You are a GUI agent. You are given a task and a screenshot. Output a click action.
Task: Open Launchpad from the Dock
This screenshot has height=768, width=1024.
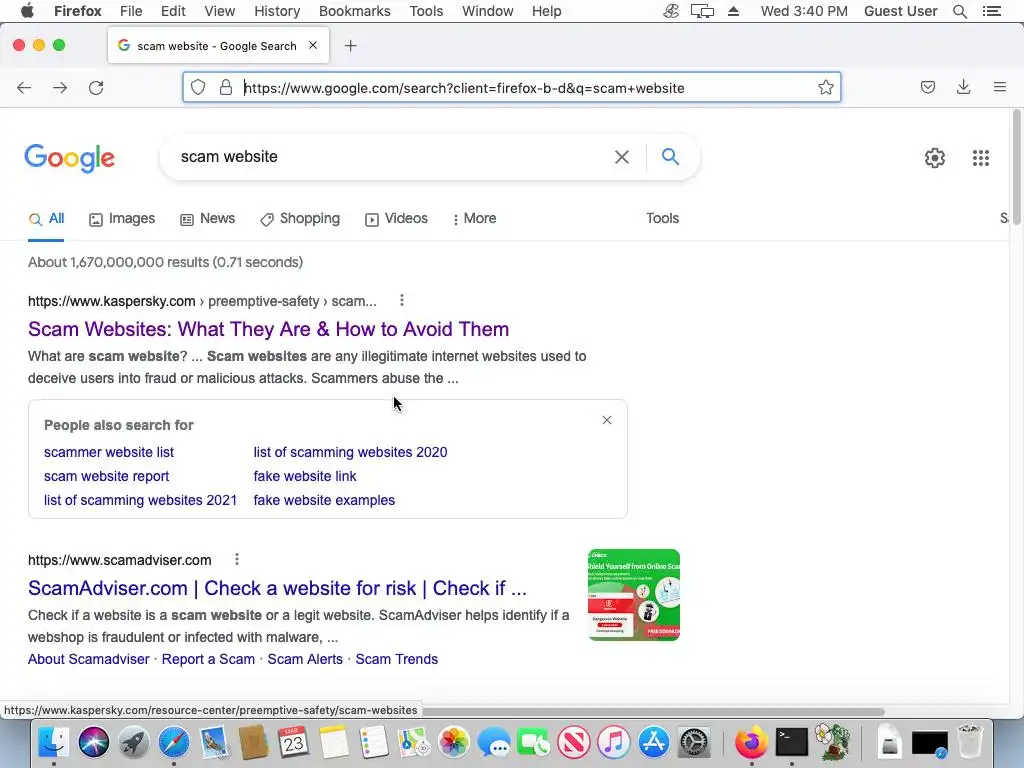pyautogui.click(x=133, y=743)
